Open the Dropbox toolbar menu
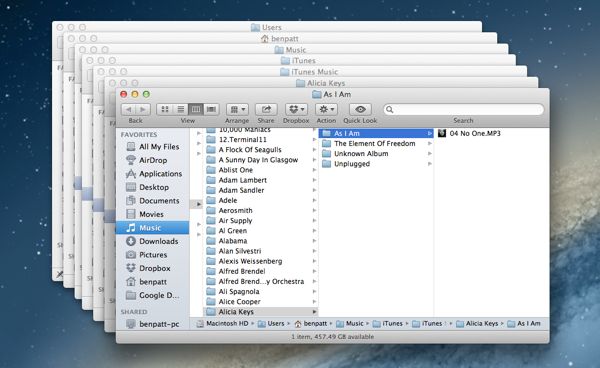 click(x=296, y=109)
